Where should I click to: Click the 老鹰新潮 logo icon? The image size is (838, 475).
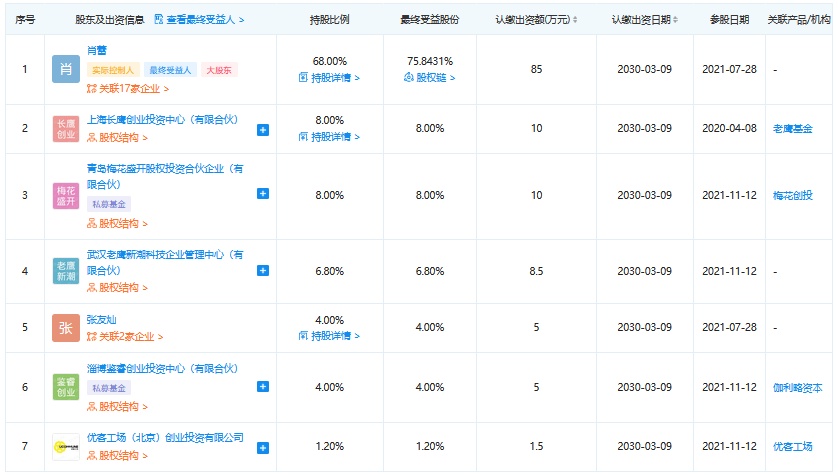point(66,271)
